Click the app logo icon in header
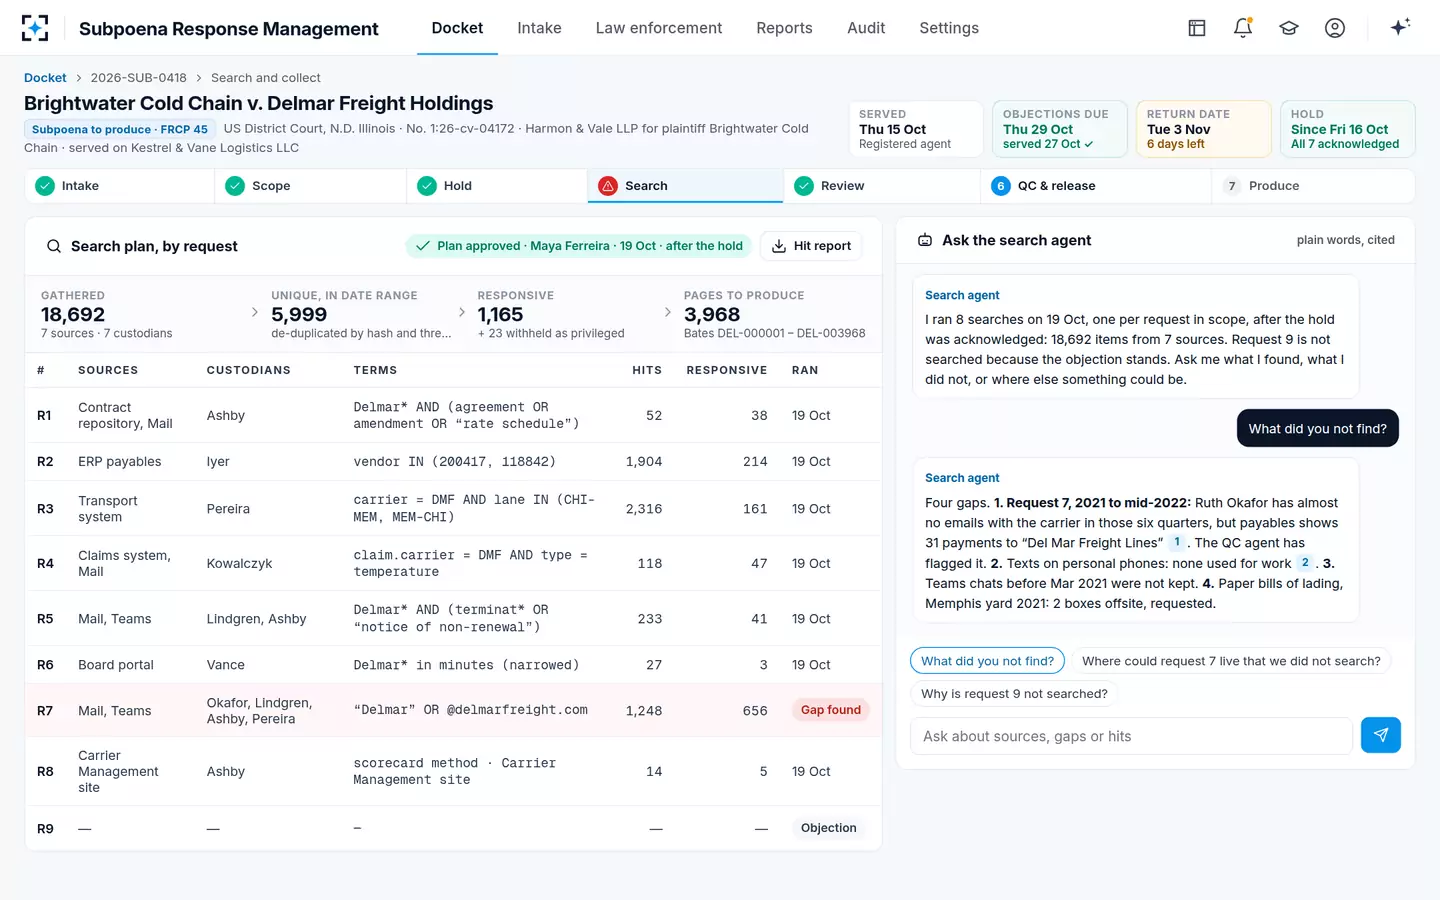The width and height of the screenshot is (1440, 900). point(35,28)
